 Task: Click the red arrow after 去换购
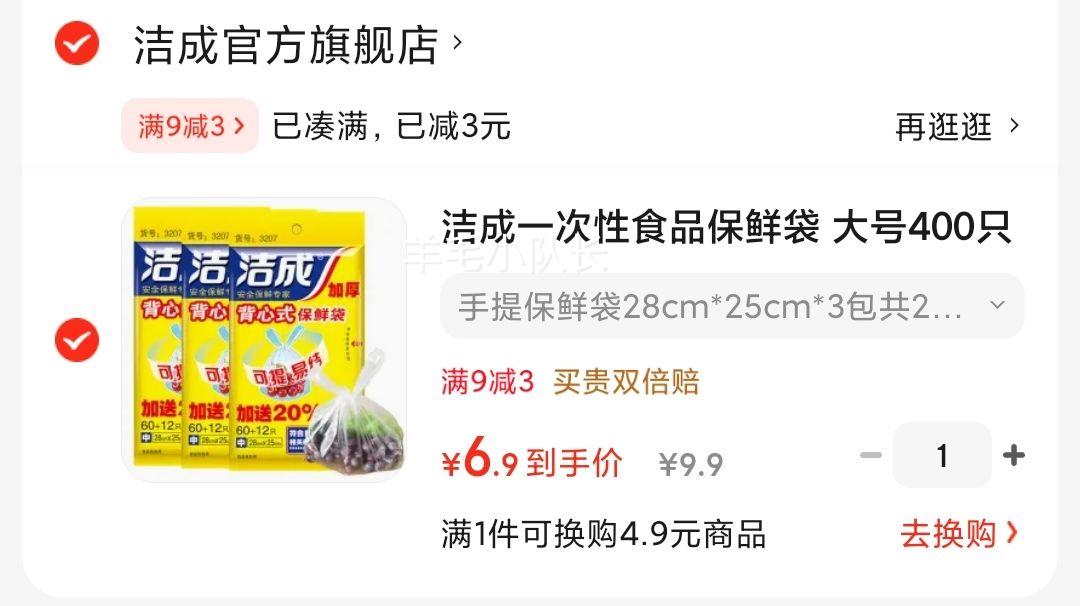1011,533
